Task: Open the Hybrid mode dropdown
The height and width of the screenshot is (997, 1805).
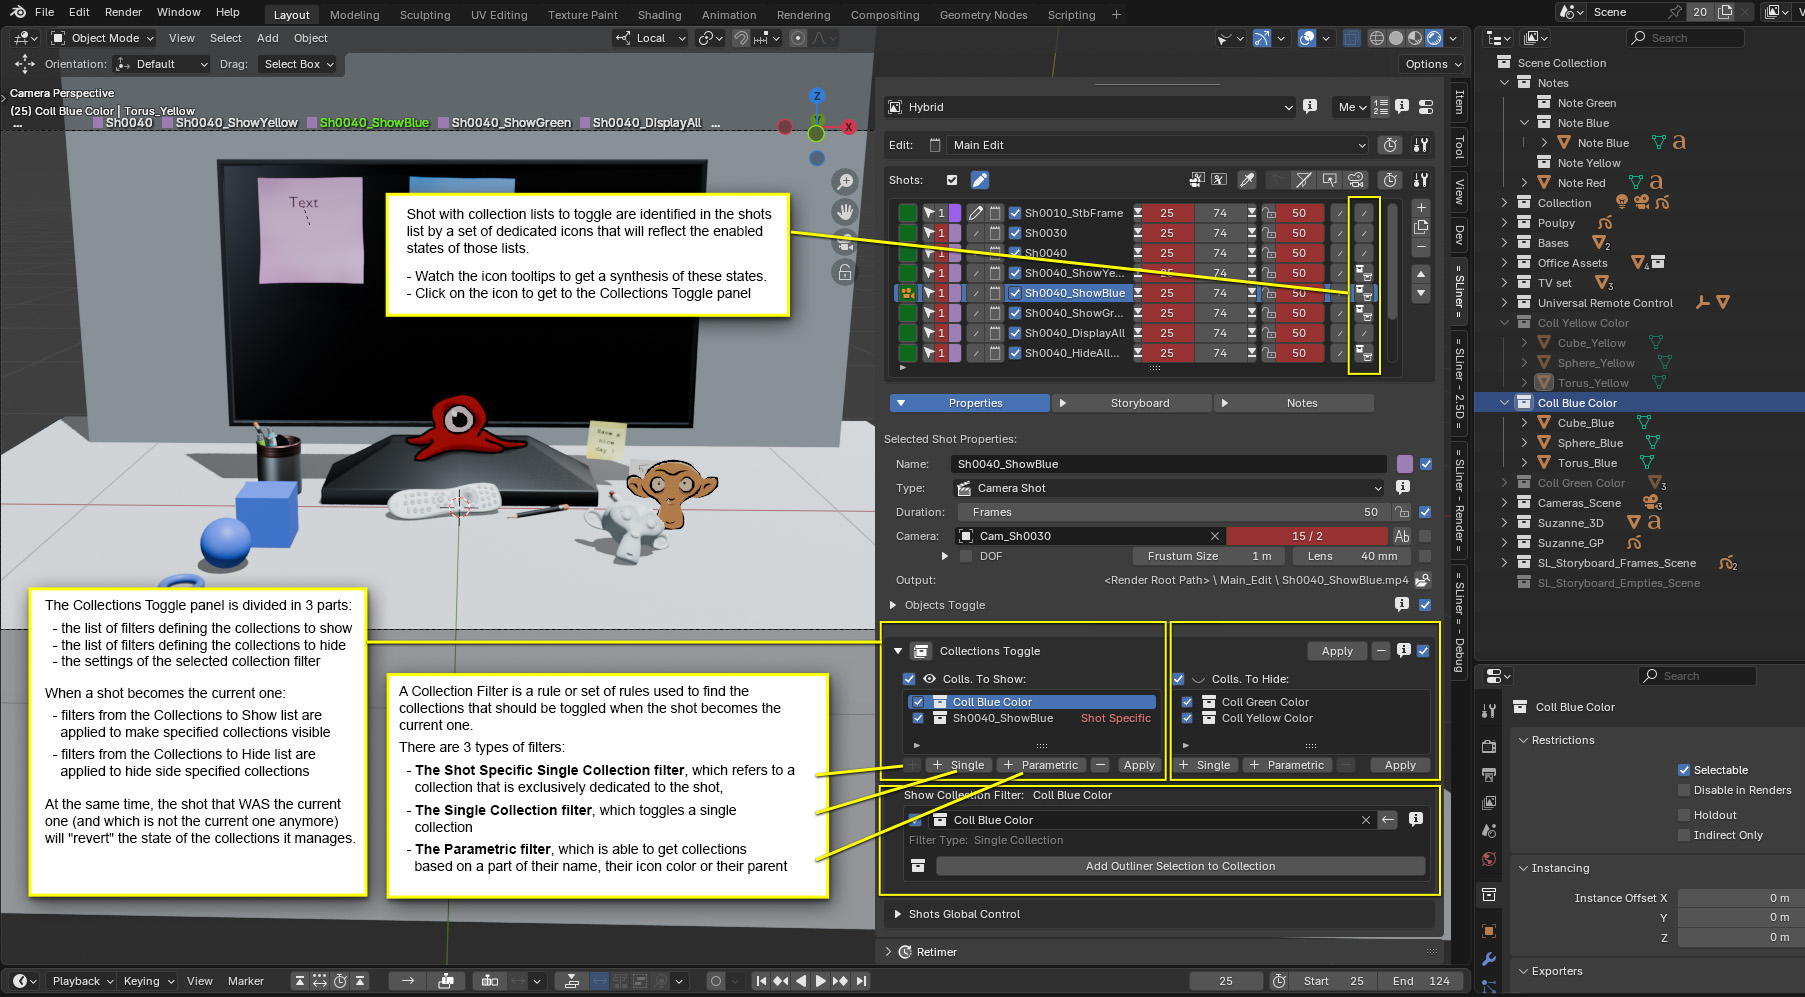Action: click(x=1090, y=107)
